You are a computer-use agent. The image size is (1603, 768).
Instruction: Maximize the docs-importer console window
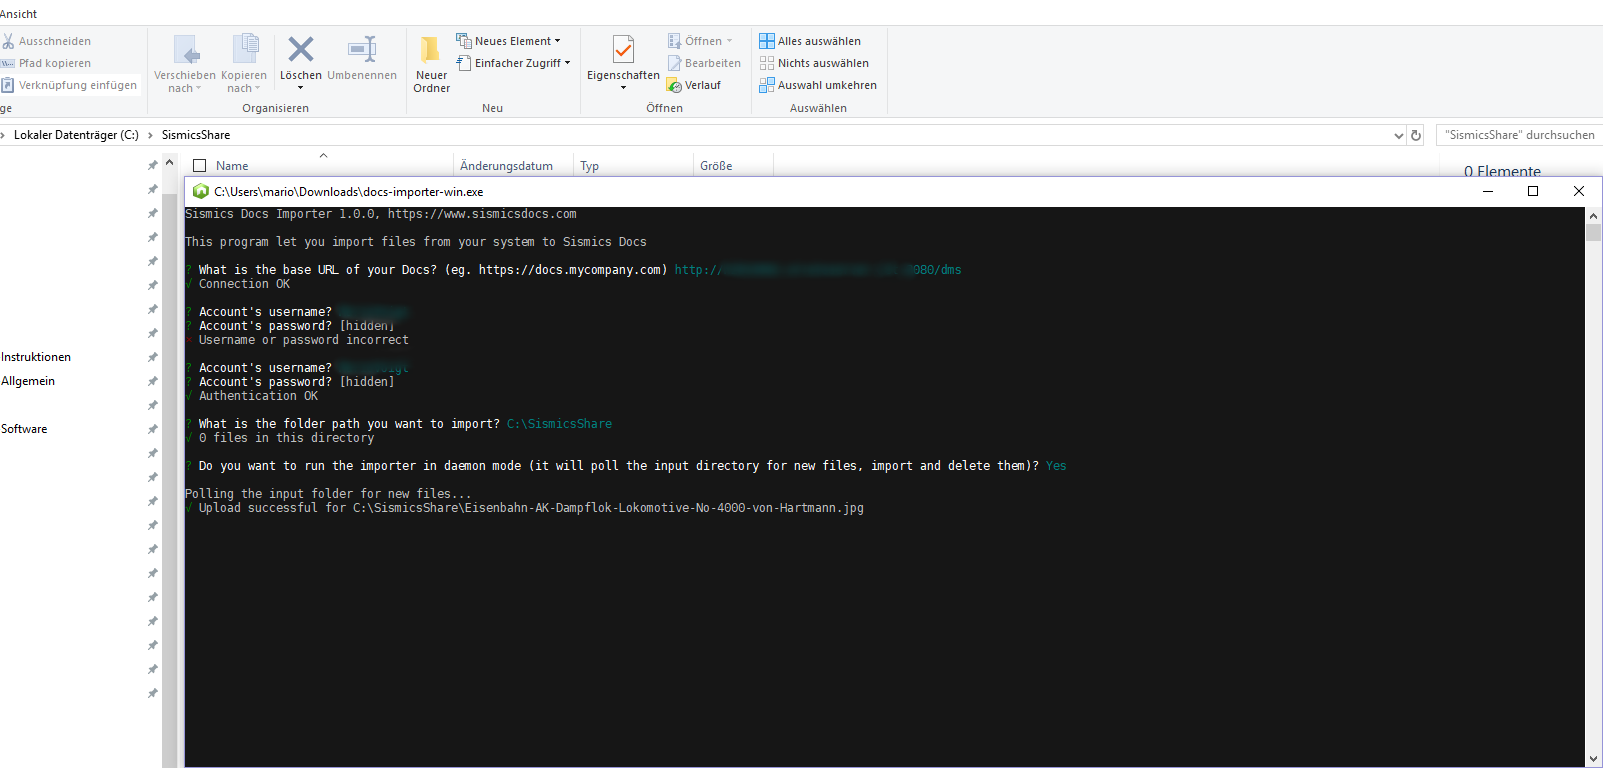[1533, 191]
